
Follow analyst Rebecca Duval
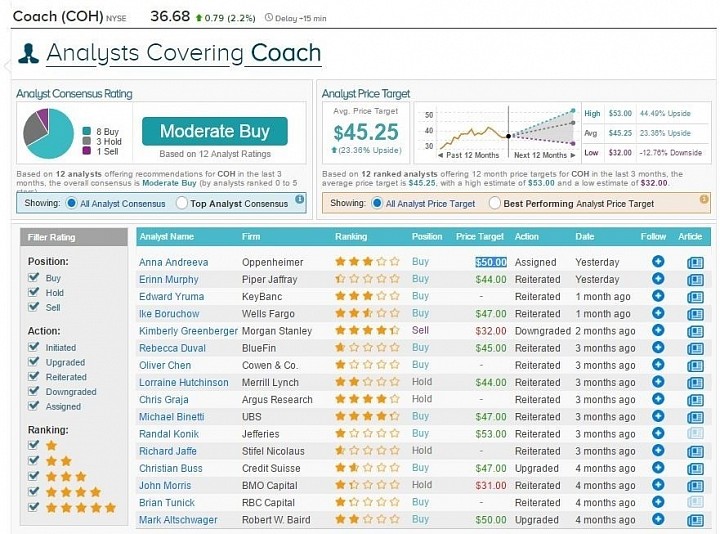658,347
